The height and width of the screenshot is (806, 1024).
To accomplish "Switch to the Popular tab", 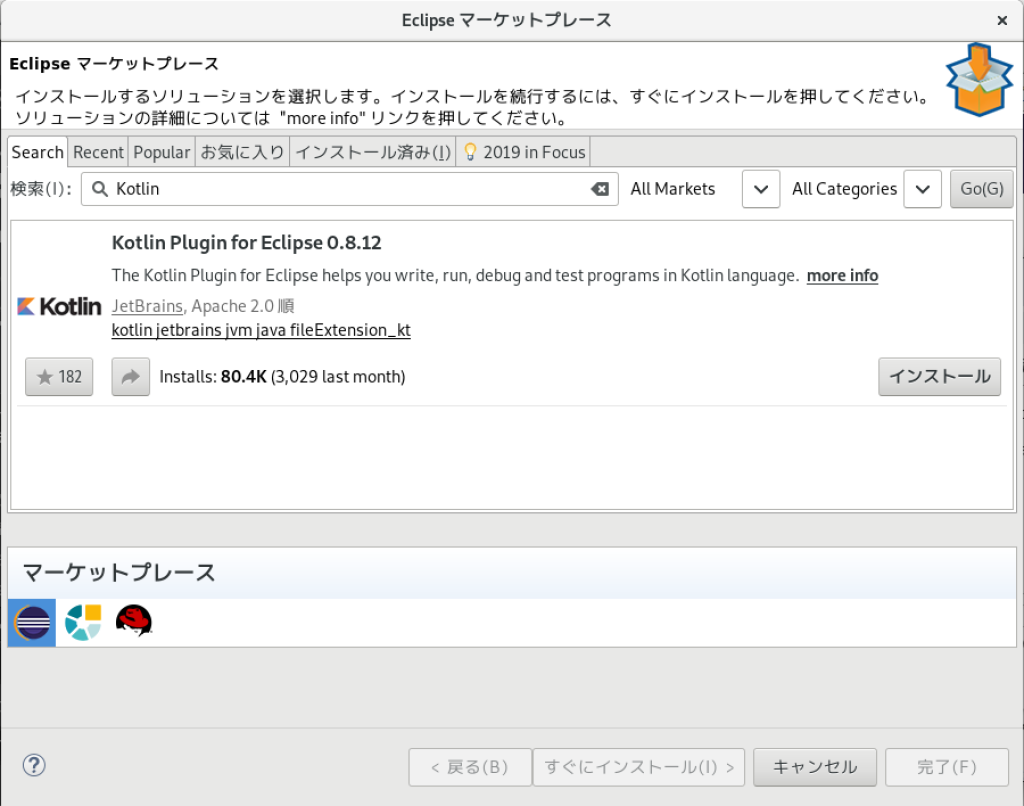I will coord(161,152).
